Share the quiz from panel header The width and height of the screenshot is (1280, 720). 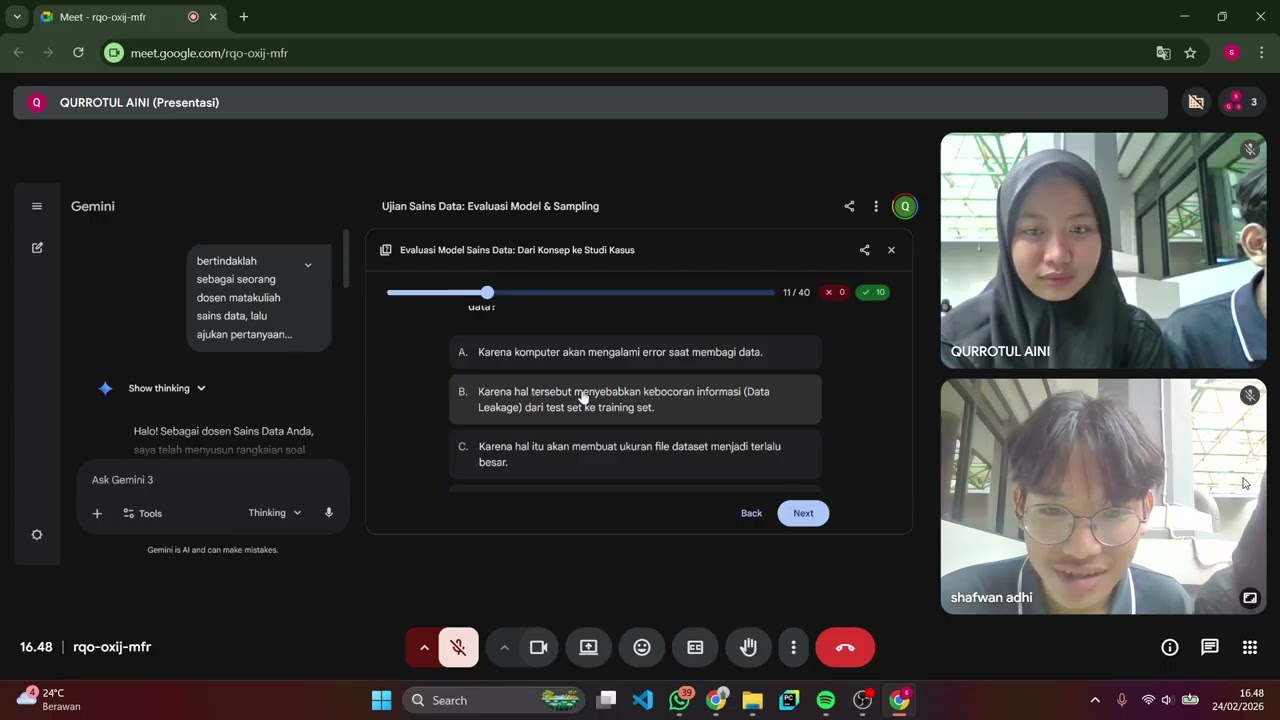(864, 250)
